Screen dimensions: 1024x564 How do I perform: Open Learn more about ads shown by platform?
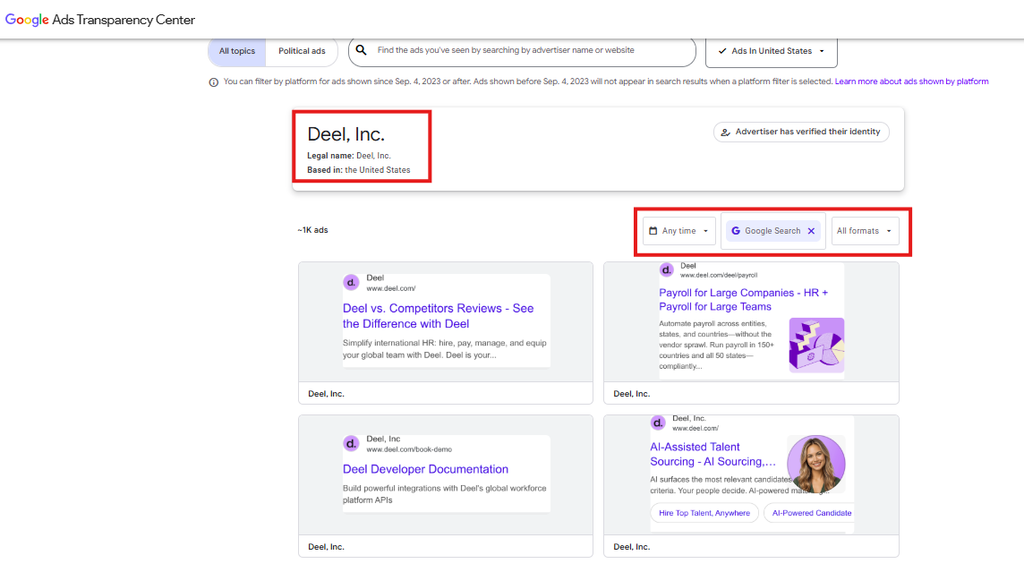coord(912,82)
